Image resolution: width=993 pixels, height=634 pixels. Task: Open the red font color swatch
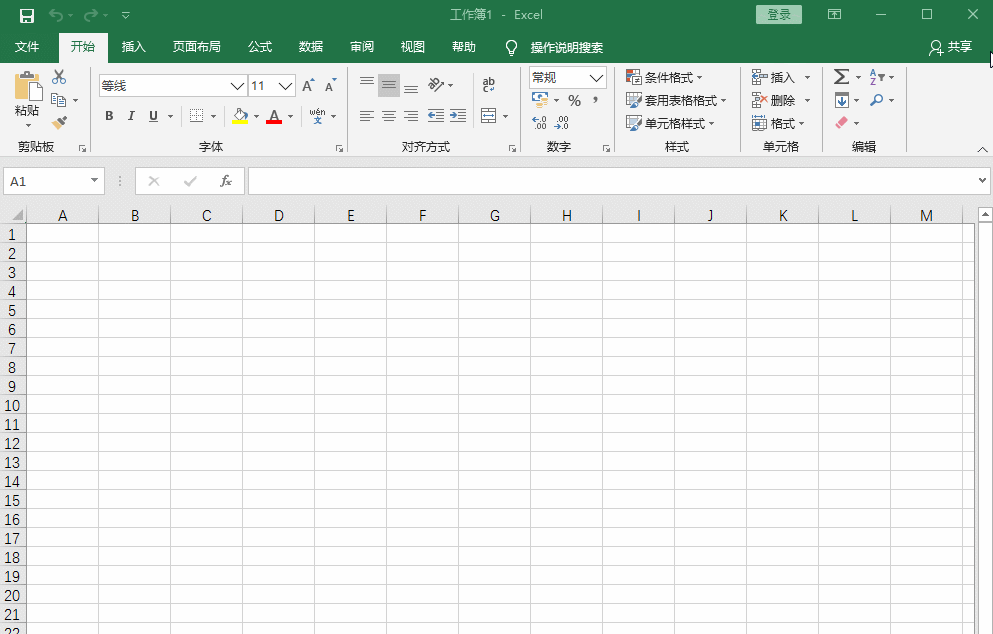click(276, 115)
